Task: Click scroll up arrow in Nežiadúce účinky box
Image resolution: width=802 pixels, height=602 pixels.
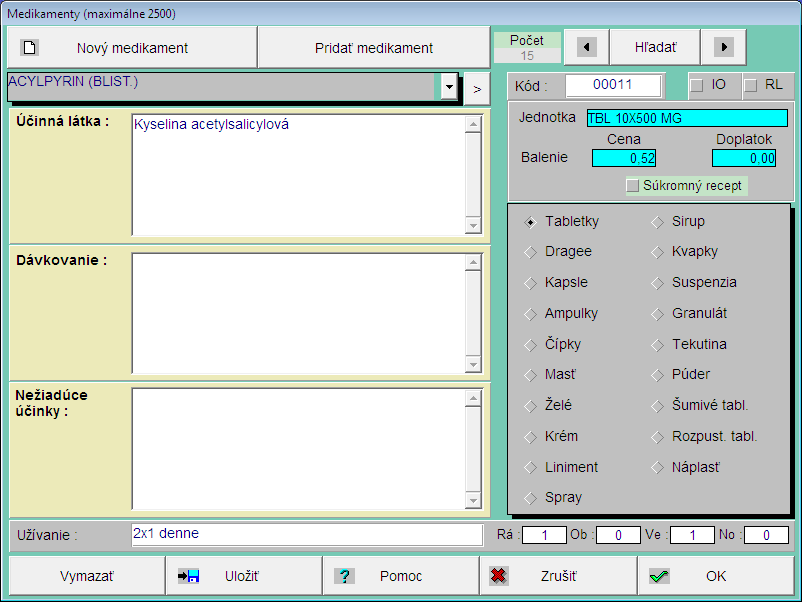Action: (x=473, y=398)
